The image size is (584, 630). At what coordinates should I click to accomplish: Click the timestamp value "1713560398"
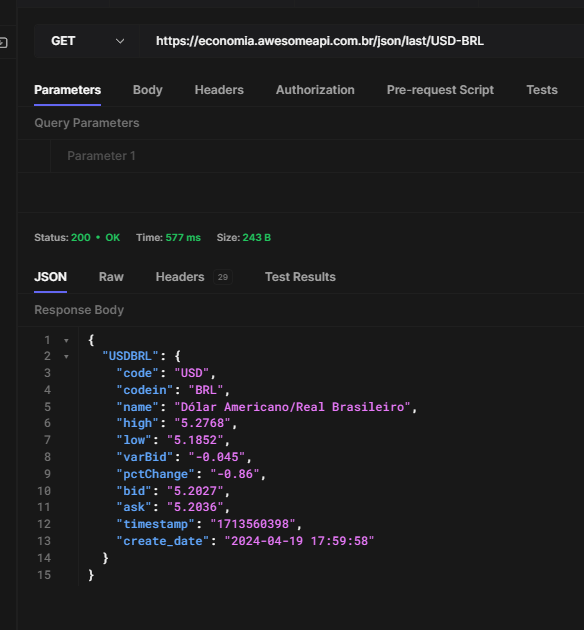(253, 524)
